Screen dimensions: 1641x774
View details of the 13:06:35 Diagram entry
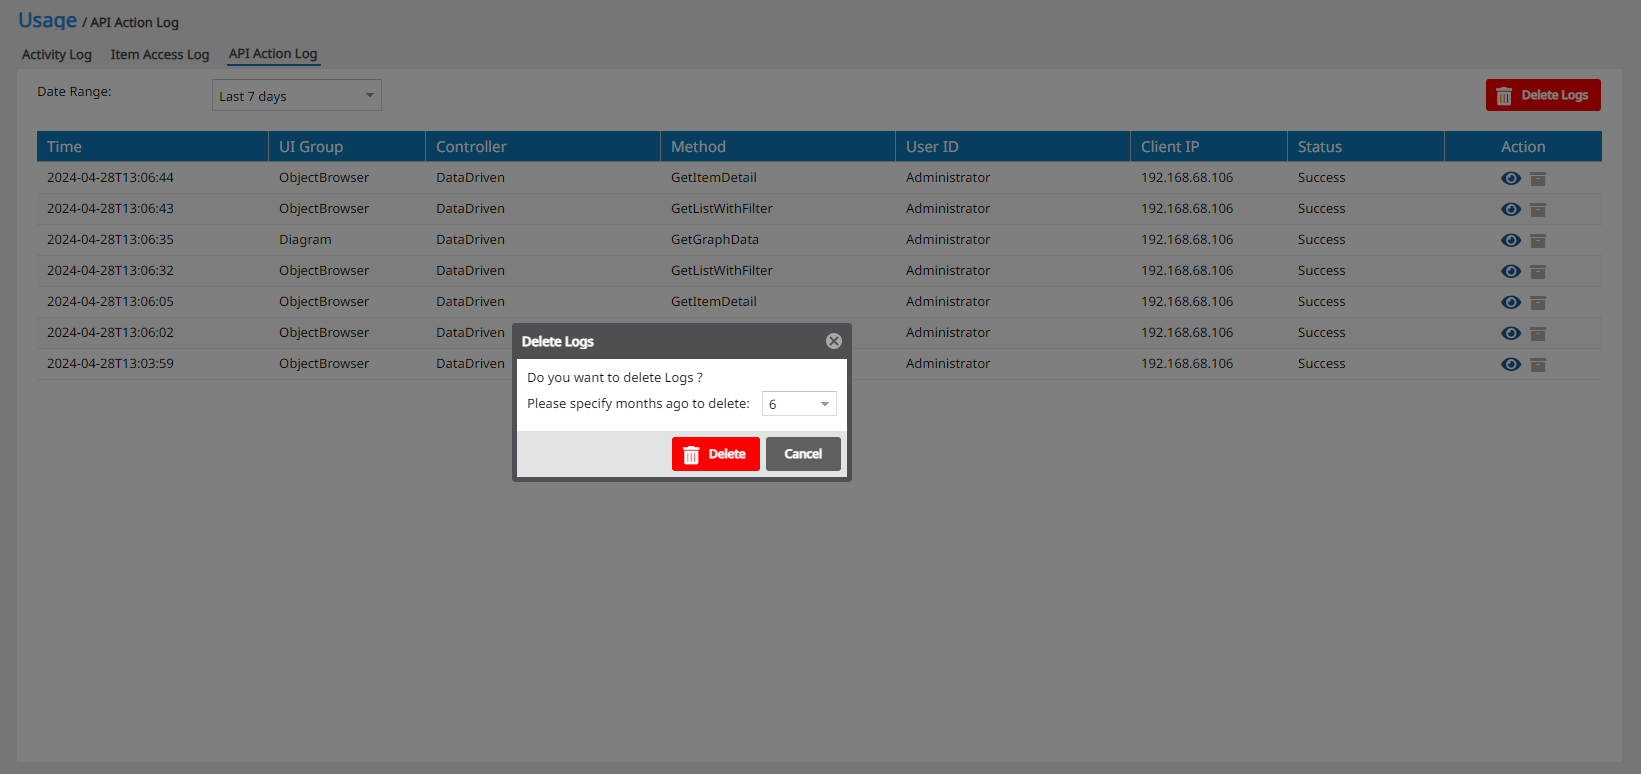point(1511,240)
